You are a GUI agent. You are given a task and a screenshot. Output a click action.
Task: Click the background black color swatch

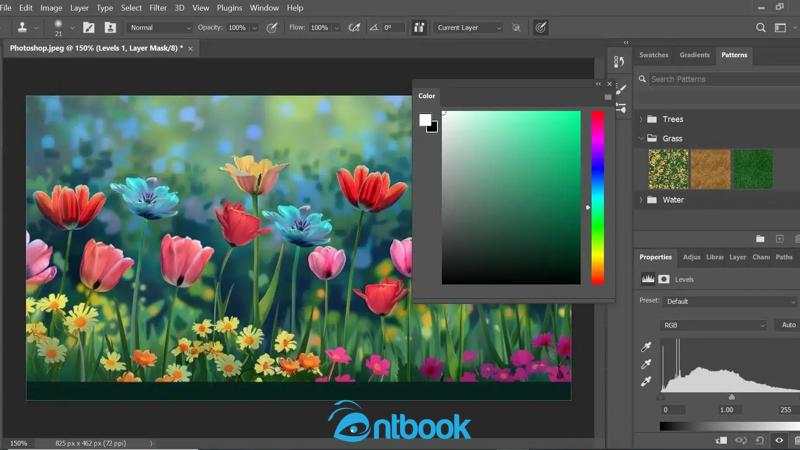pos(434,128)
